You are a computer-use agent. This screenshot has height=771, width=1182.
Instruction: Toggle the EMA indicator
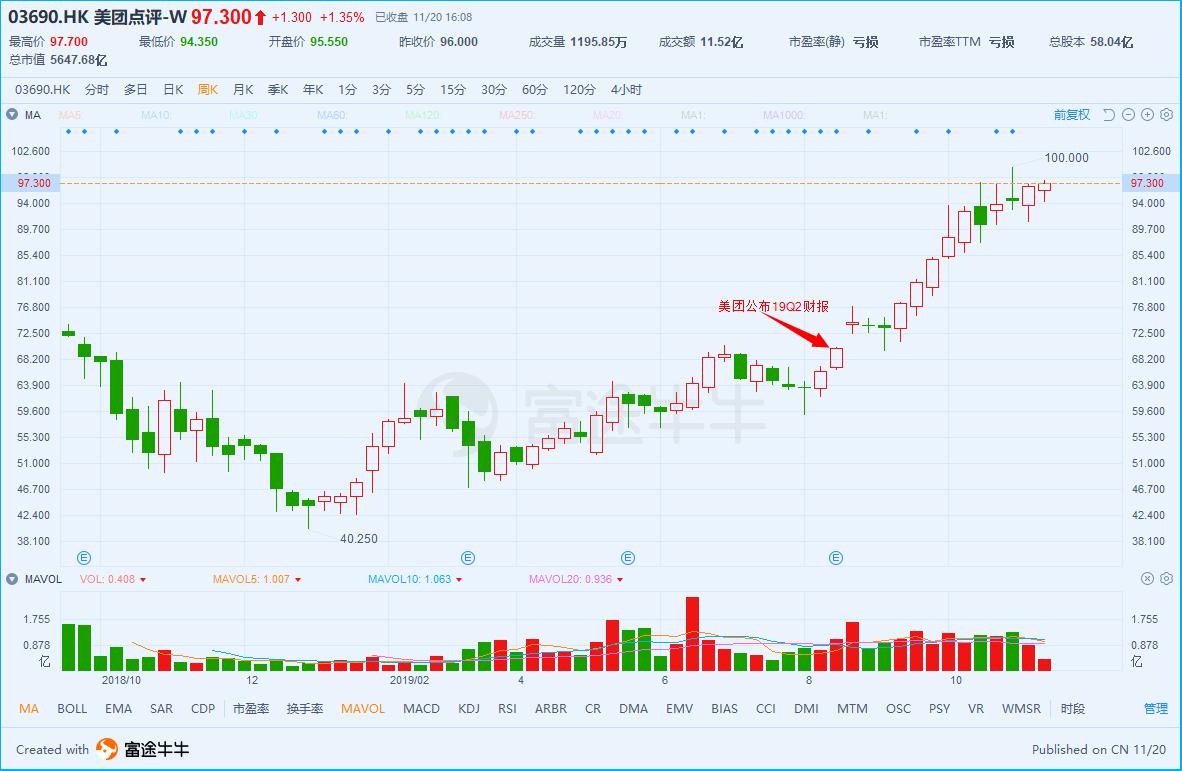point(118,708)
